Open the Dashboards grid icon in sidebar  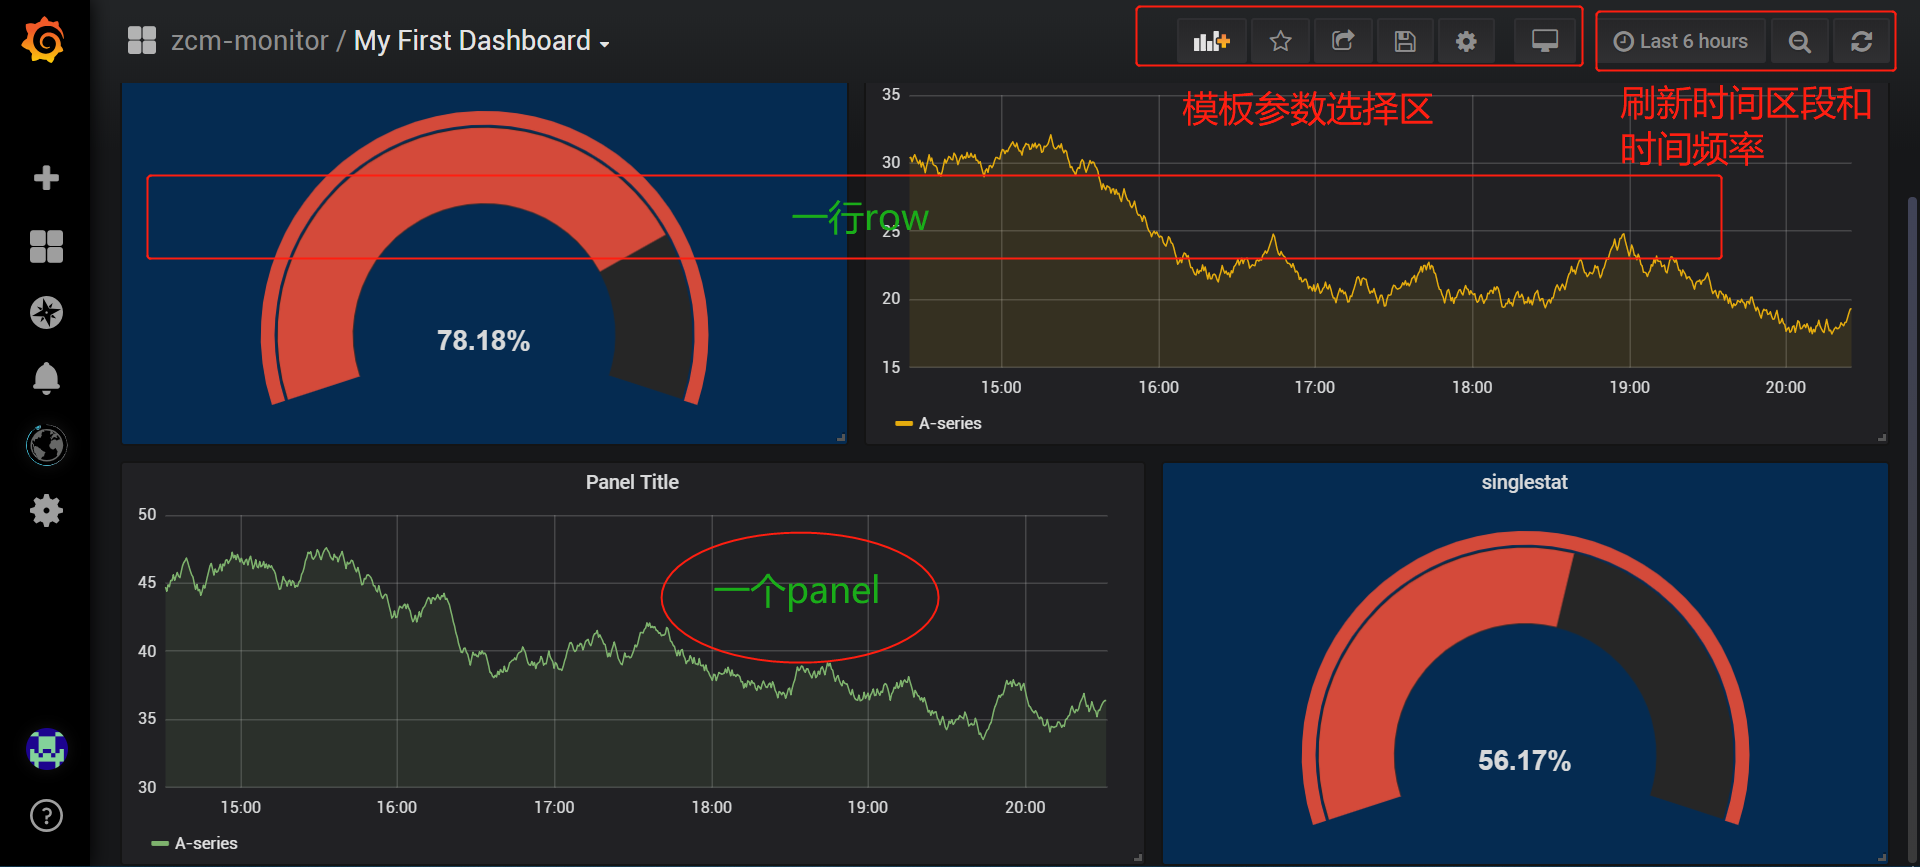tap(46, 246)
